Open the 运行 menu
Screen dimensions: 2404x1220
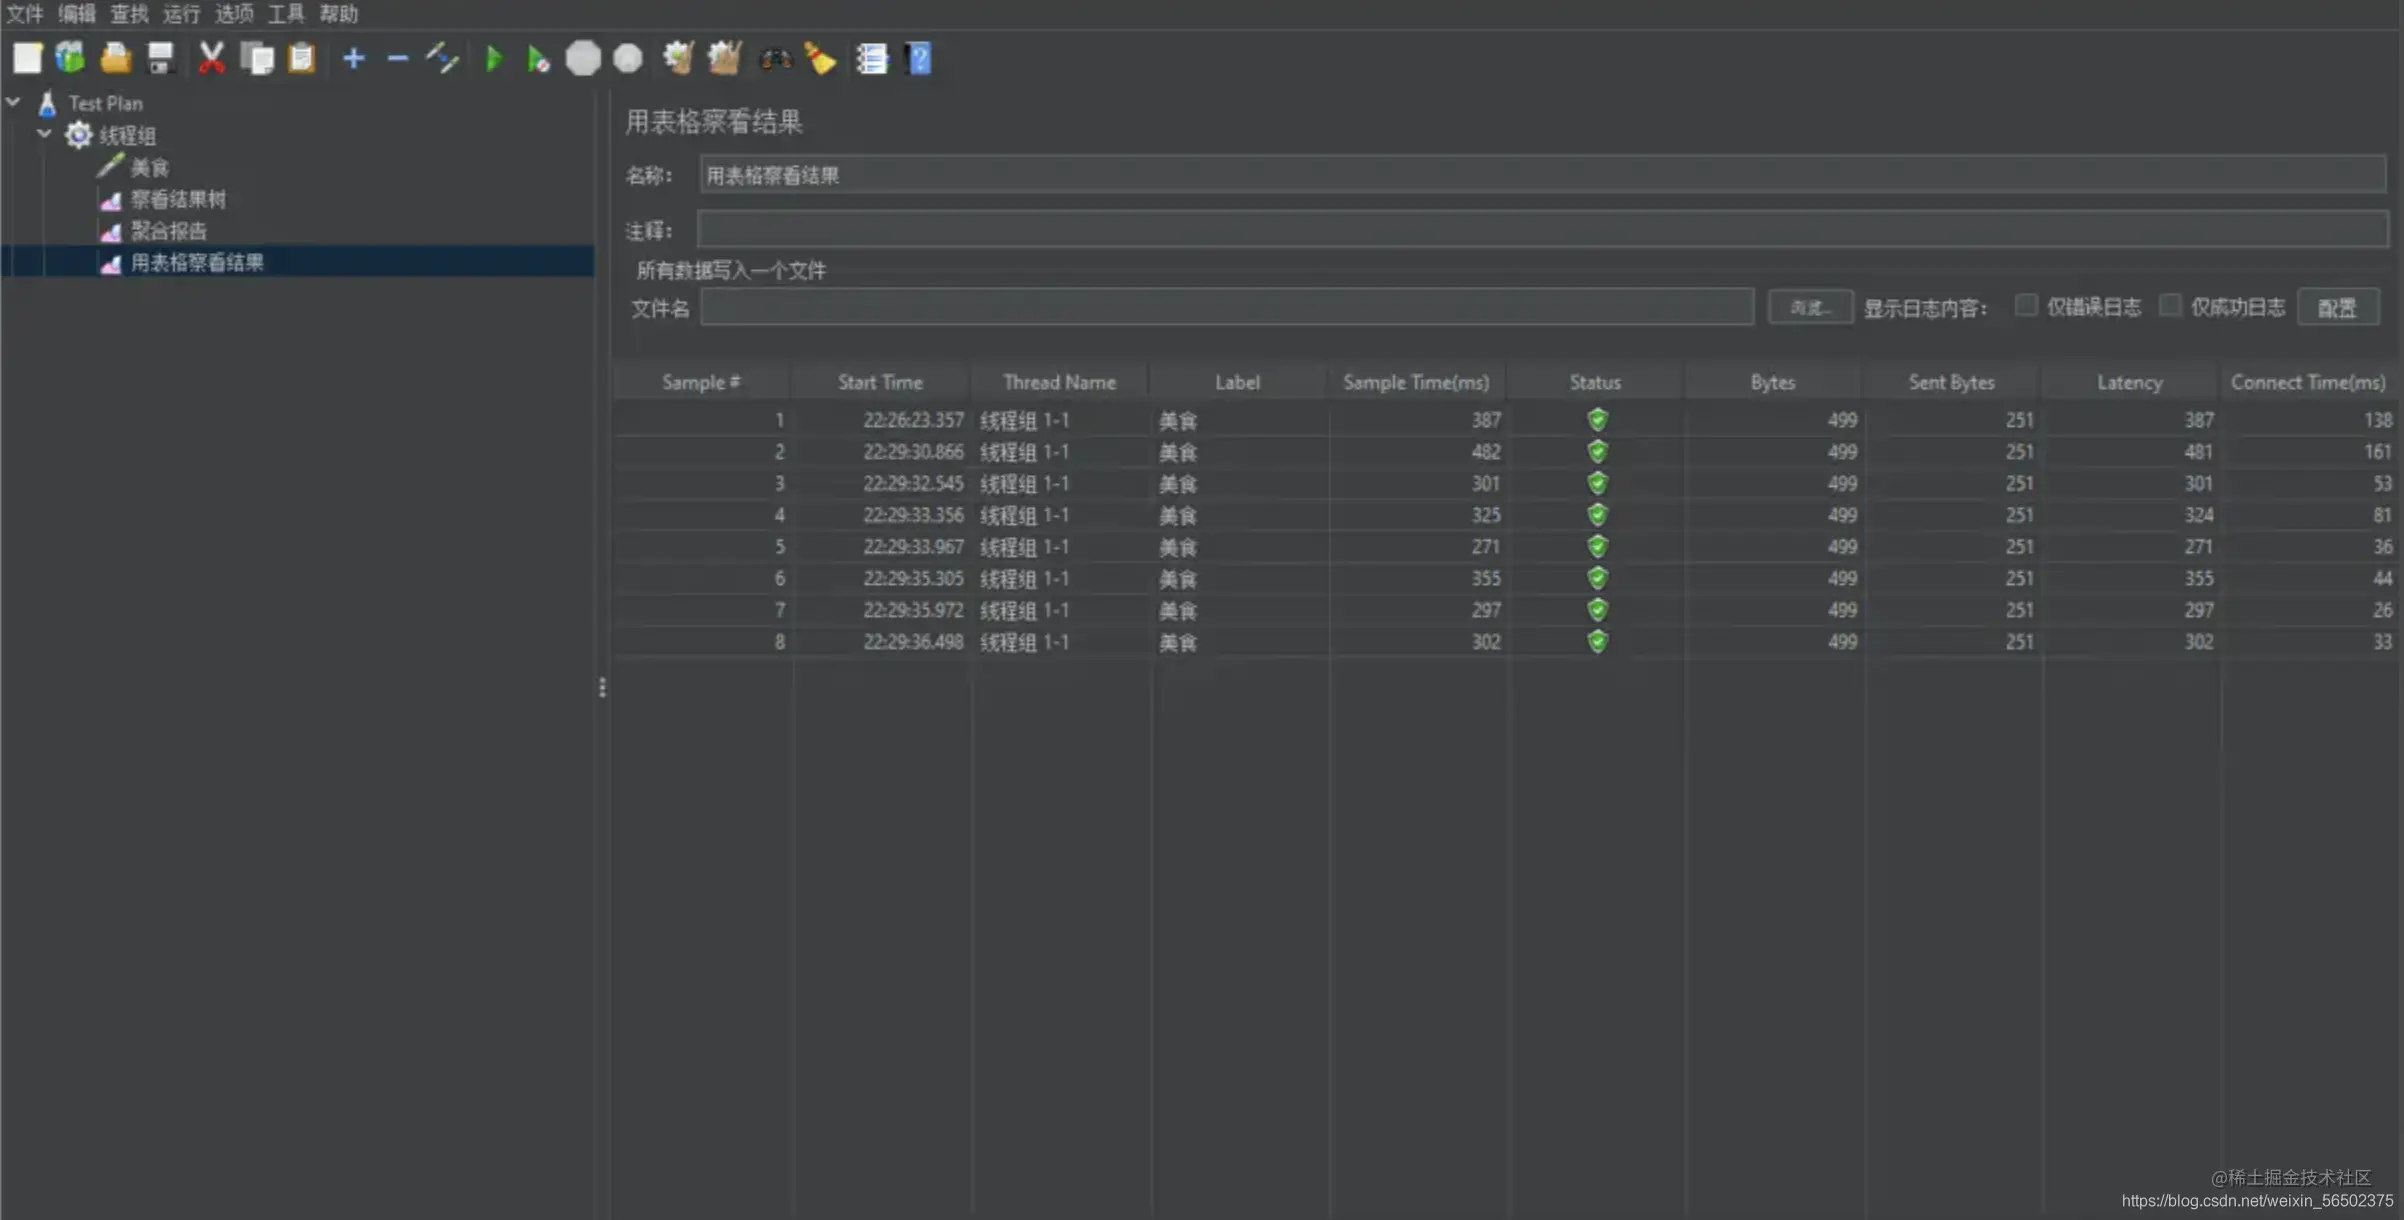tap(181, 14)
